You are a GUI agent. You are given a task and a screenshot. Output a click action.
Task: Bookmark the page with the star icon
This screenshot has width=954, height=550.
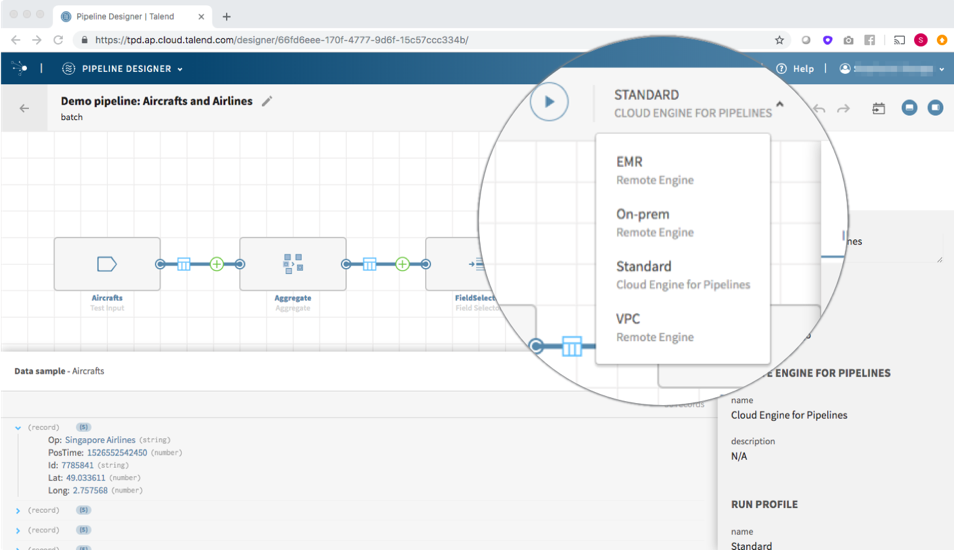(779, 40)
